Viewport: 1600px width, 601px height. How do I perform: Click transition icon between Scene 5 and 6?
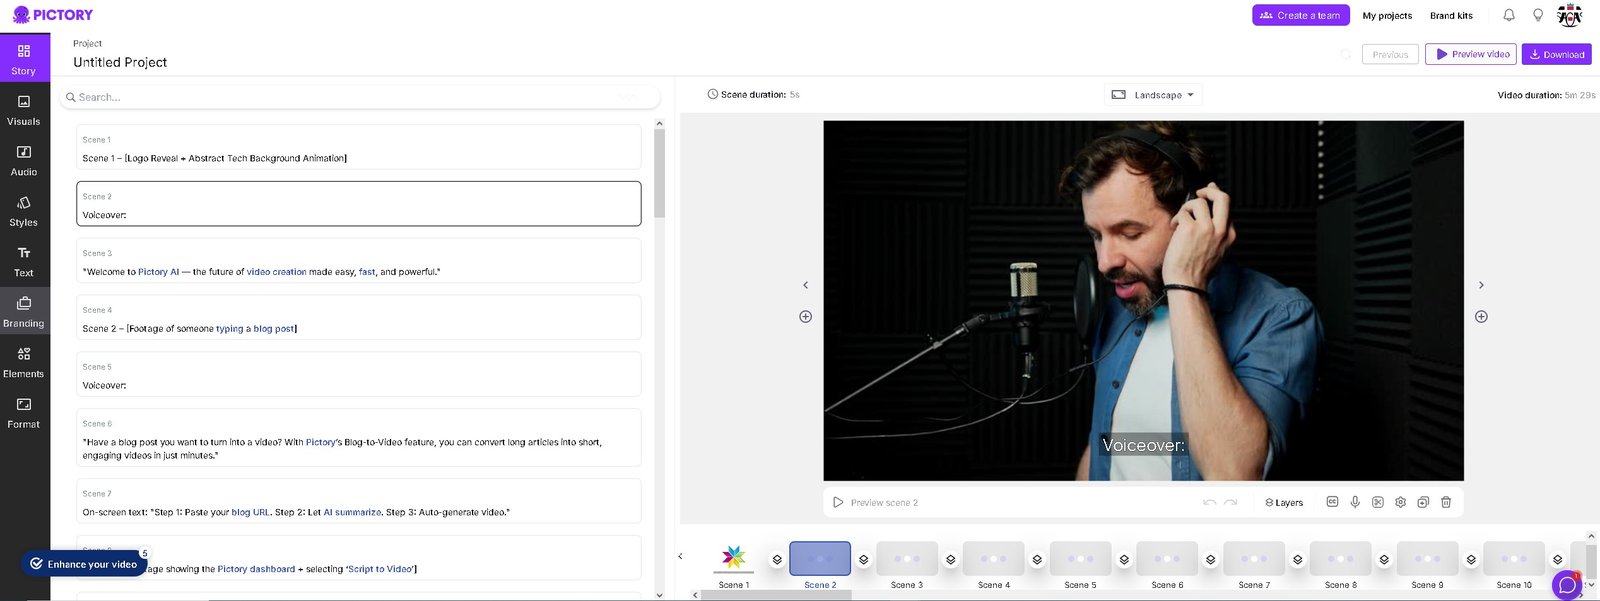[1124, 560]
